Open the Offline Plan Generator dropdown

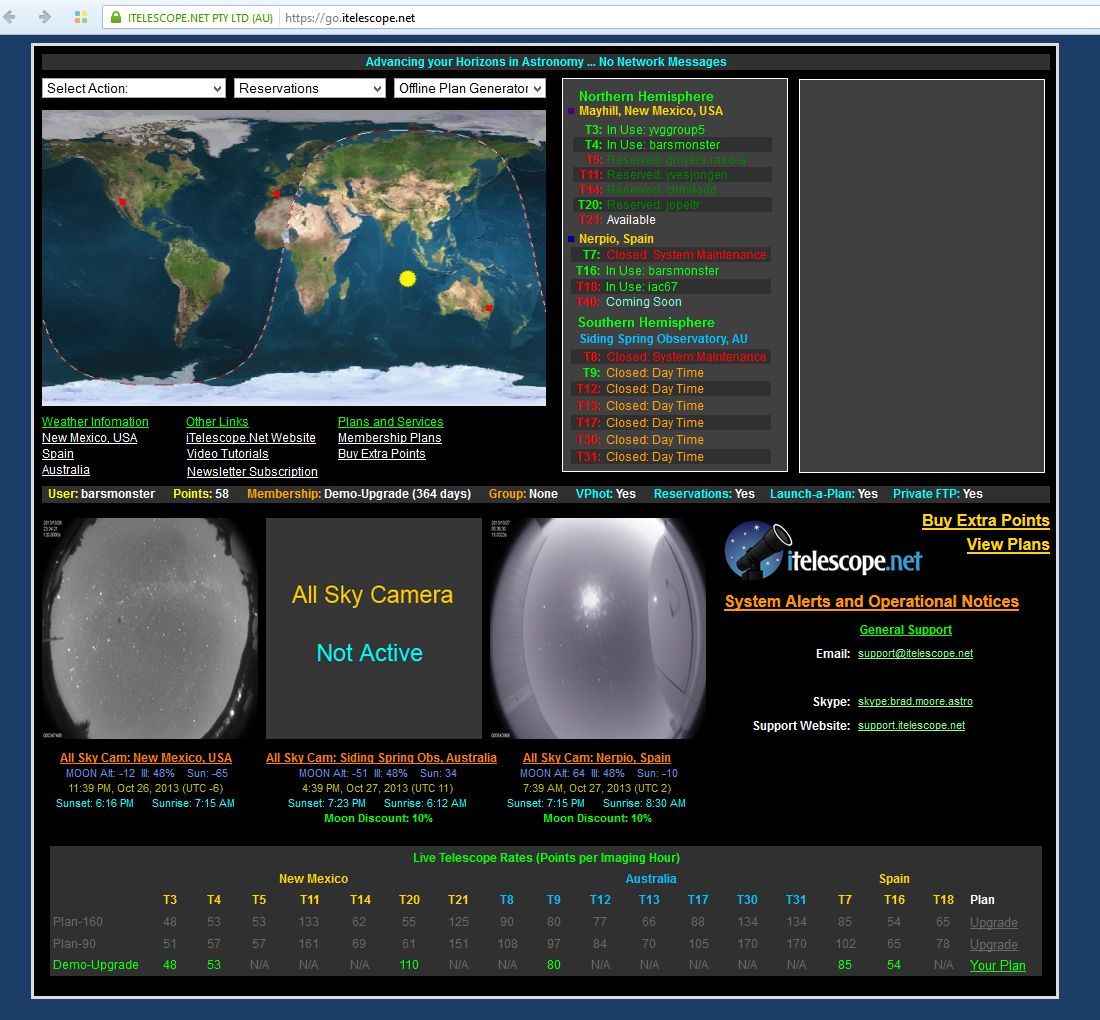click(469, 88)
